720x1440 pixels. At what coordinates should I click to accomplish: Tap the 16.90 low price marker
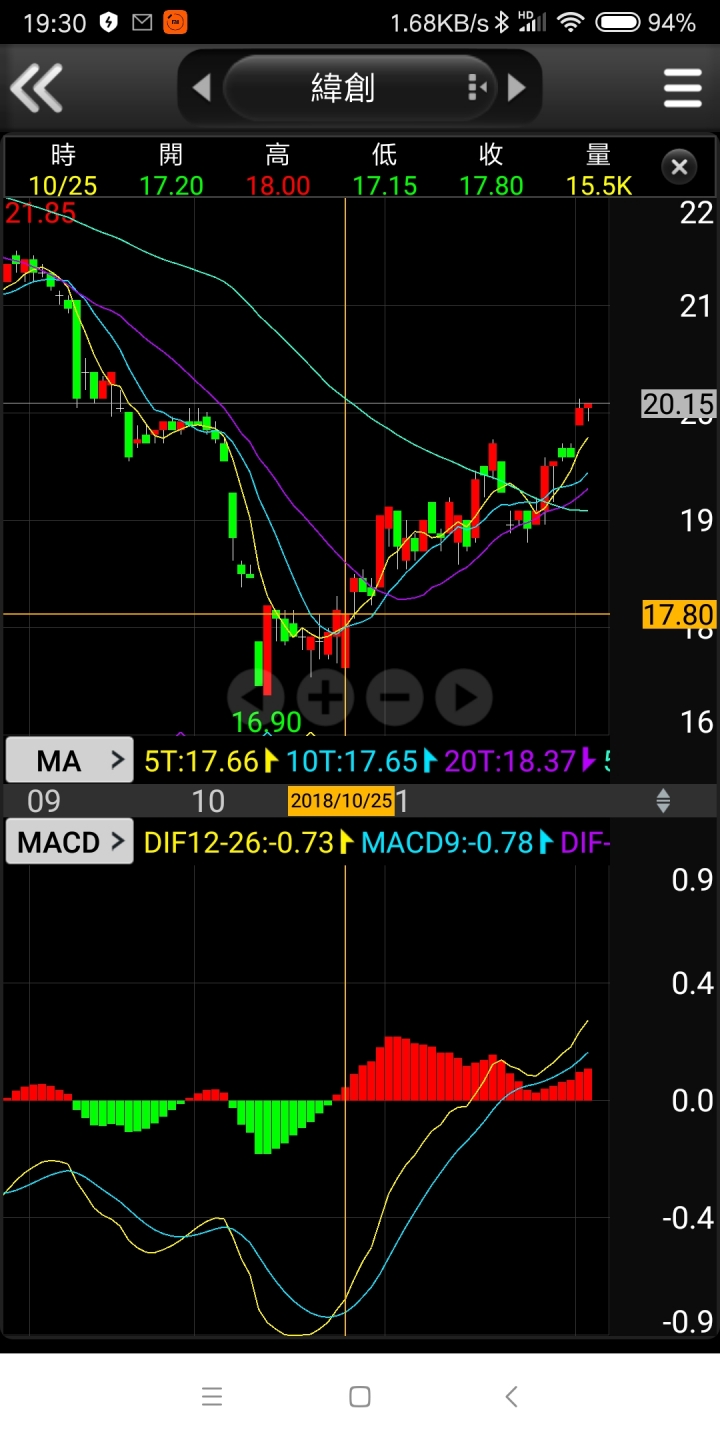pyautogui.click(x=267, y=722)
